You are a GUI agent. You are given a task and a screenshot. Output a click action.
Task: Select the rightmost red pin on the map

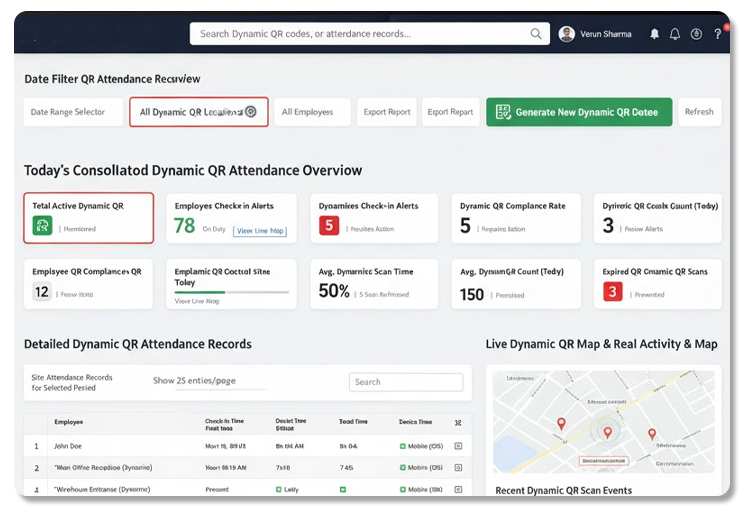(x=651, y=434)
